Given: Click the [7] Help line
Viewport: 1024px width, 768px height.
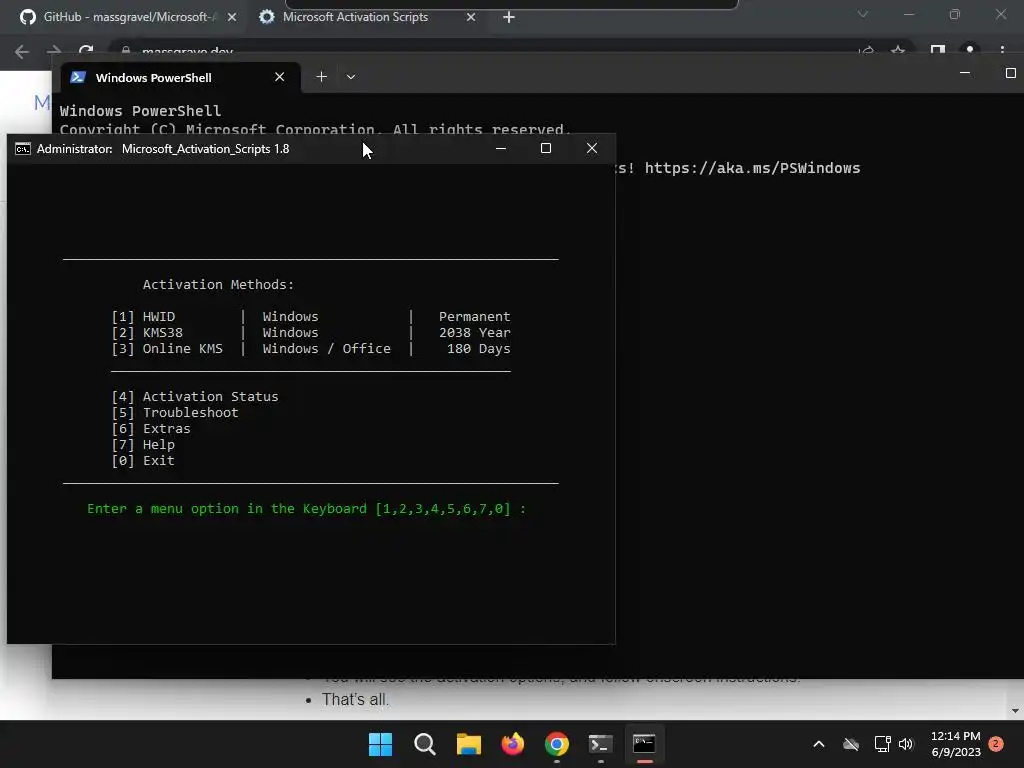Looking at the screenshot, I should point(143,445).
